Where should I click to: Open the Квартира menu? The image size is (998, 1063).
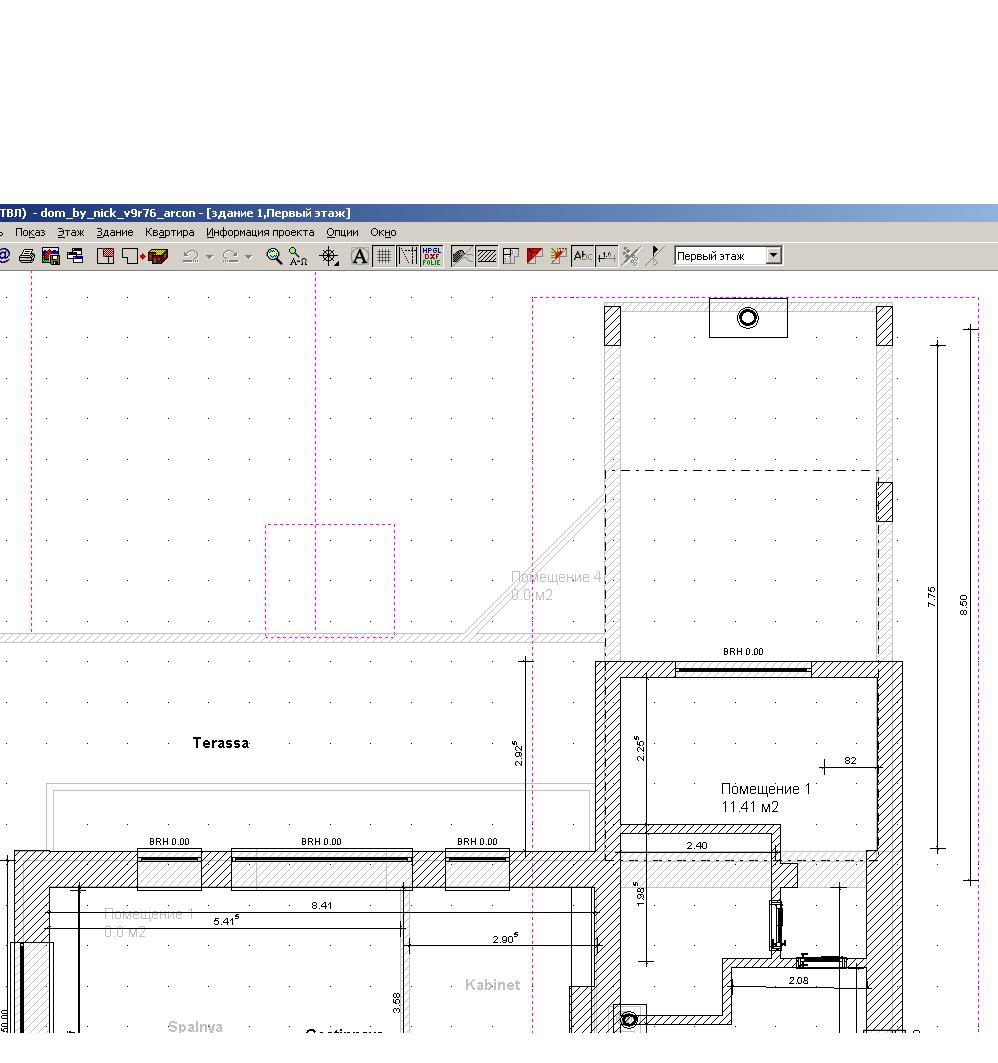[169, 233]
